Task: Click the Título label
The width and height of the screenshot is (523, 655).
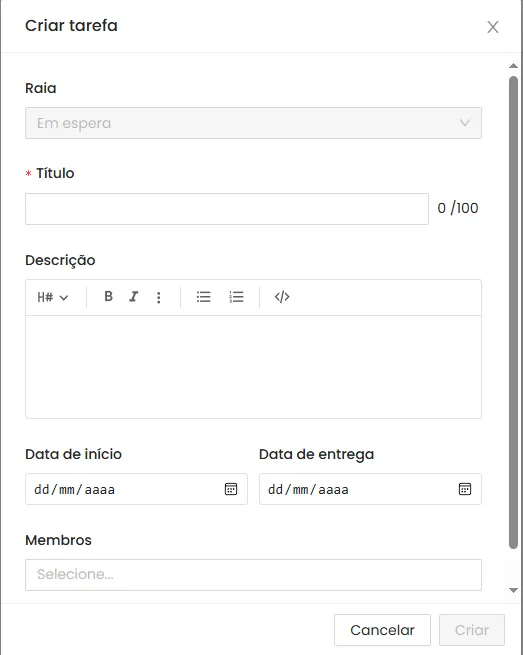Action: point(55,173)
